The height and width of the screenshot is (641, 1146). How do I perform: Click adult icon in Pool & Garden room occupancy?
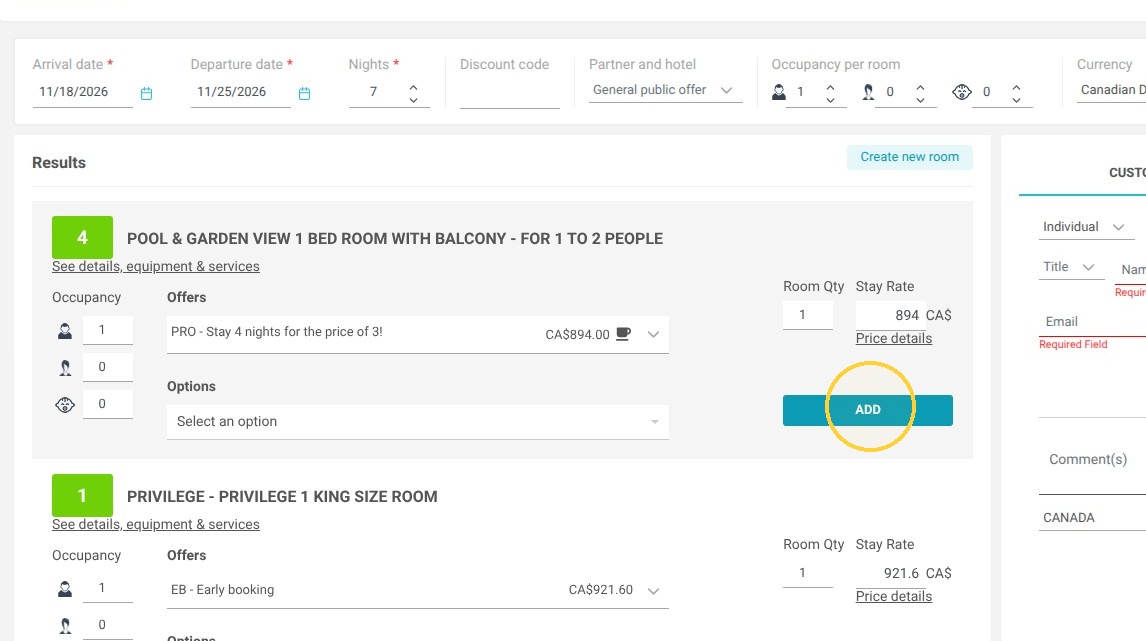point(65,331)
